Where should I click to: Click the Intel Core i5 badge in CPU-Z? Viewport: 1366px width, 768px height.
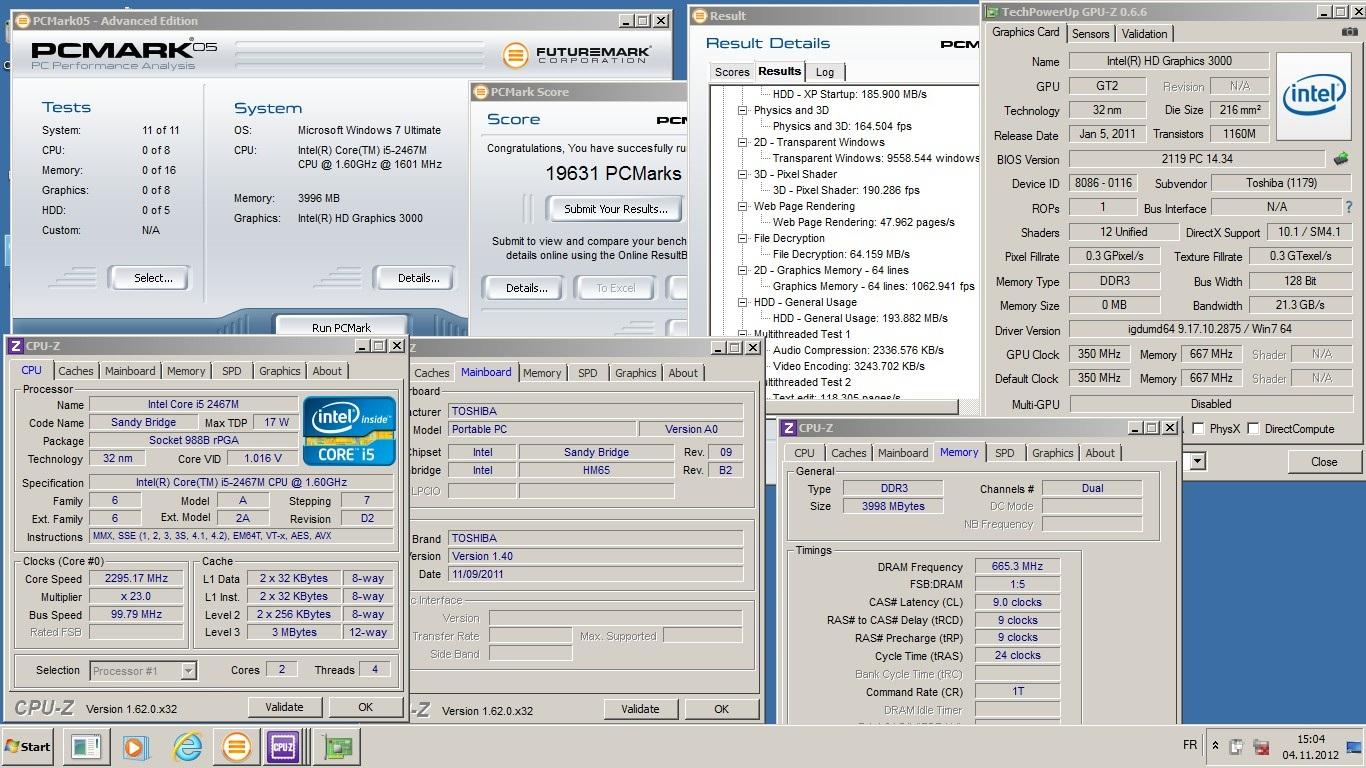click(x=350, y=431)
